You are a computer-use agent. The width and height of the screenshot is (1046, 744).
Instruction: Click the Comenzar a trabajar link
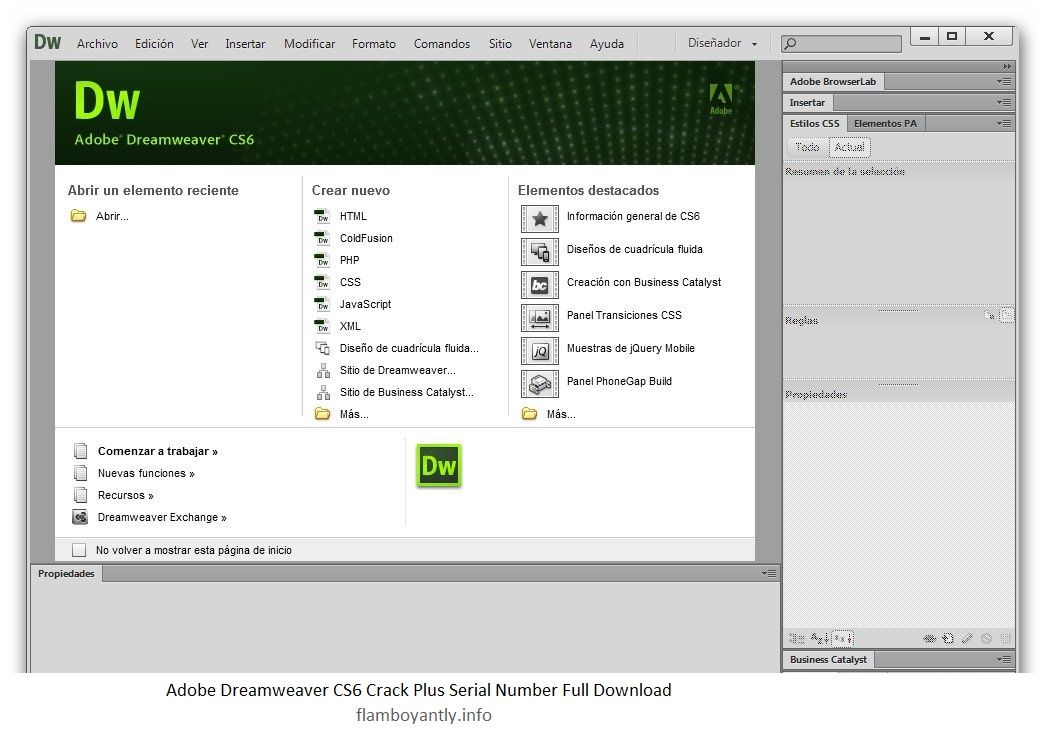[157, 451]
